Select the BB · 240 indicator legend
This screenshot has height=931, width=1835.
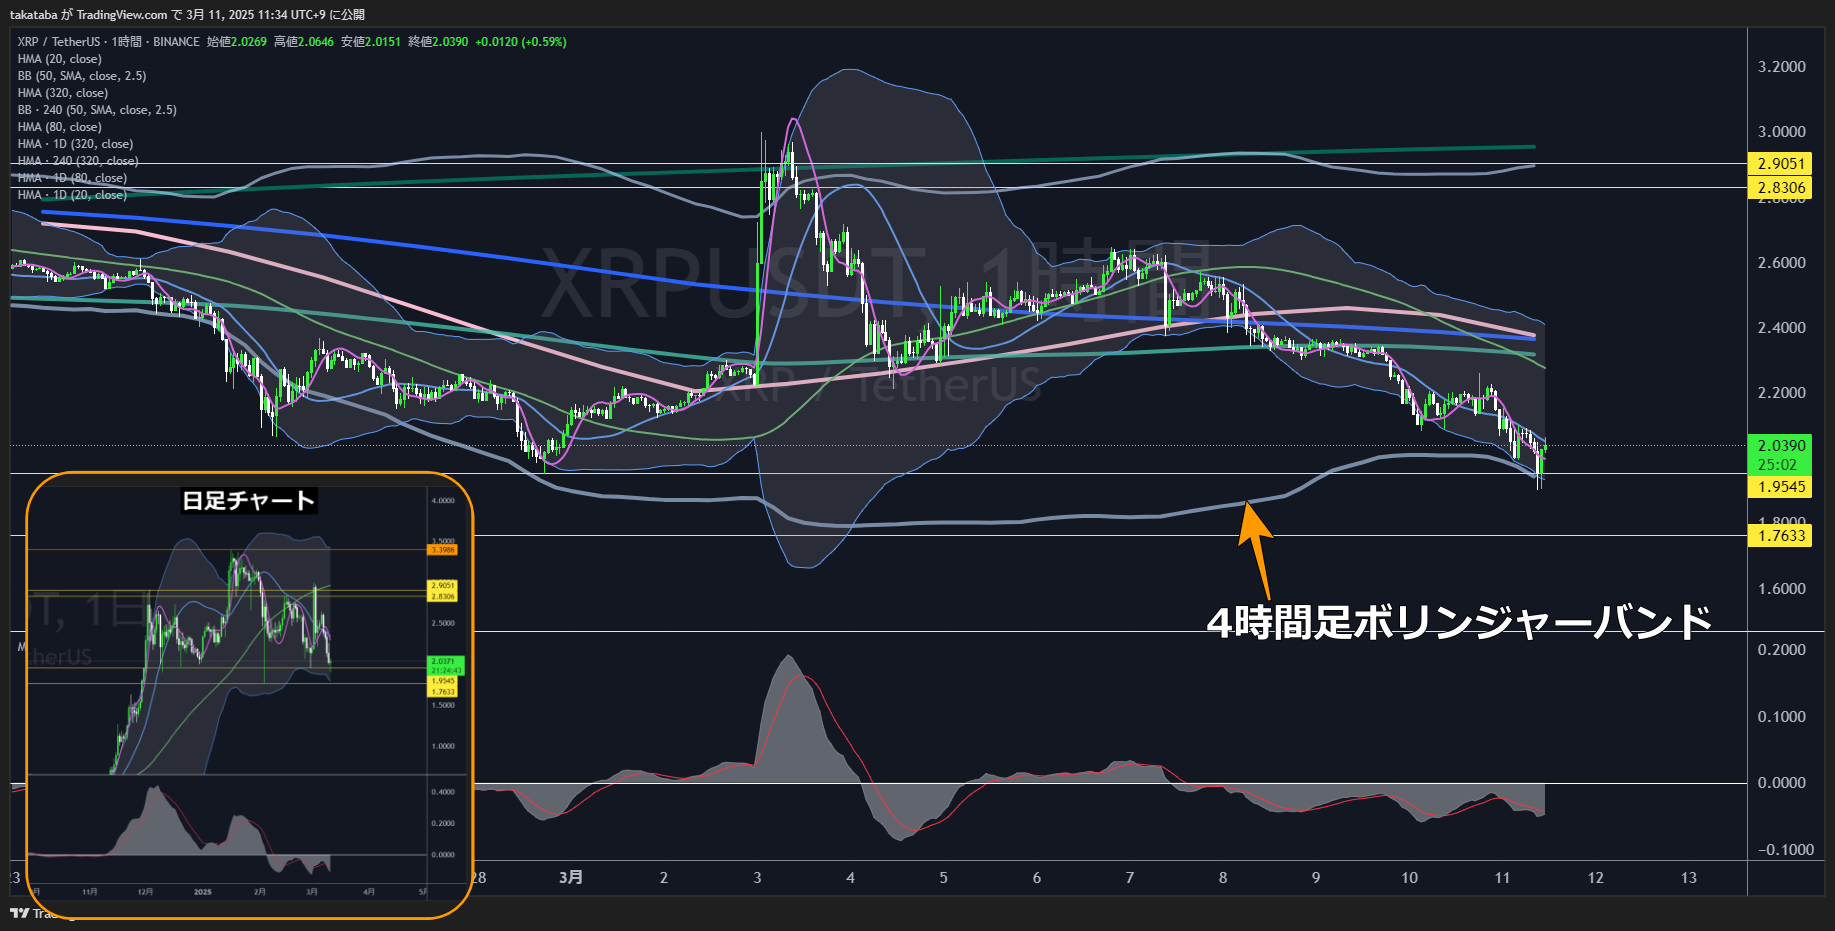click(x=97, y=110)
